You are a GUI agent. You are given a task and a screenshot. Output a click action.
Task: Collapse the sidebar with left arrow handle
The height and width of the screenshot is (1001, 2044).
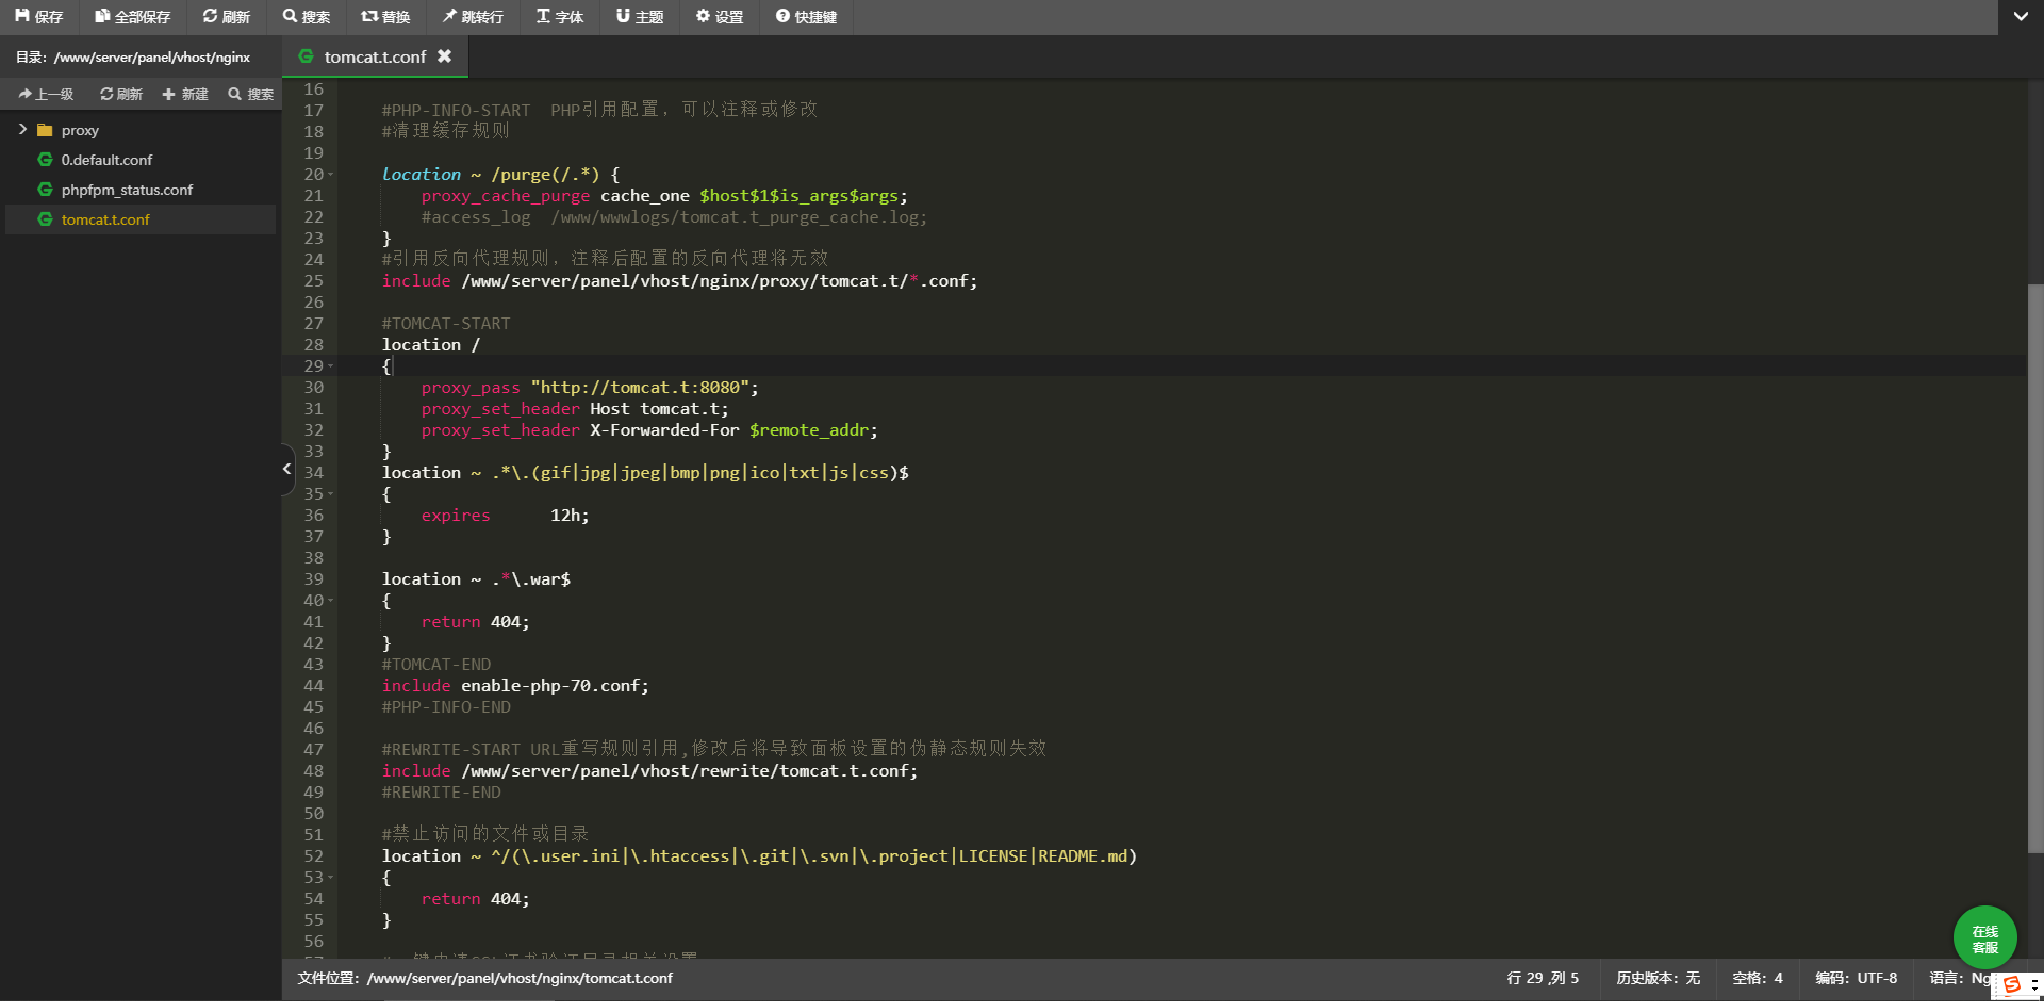coord(287,468)
